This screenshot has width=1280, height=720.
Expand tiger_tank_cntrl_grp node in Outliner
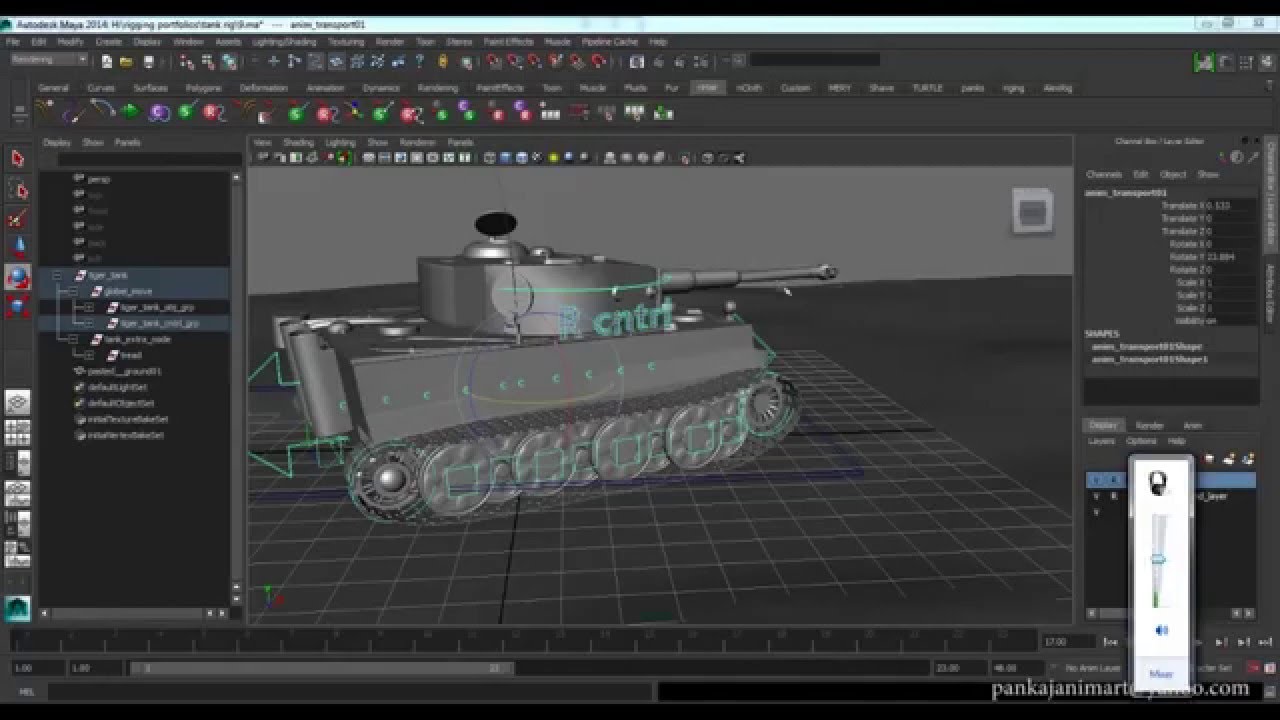pyautogui.click(x=88, y=323)
